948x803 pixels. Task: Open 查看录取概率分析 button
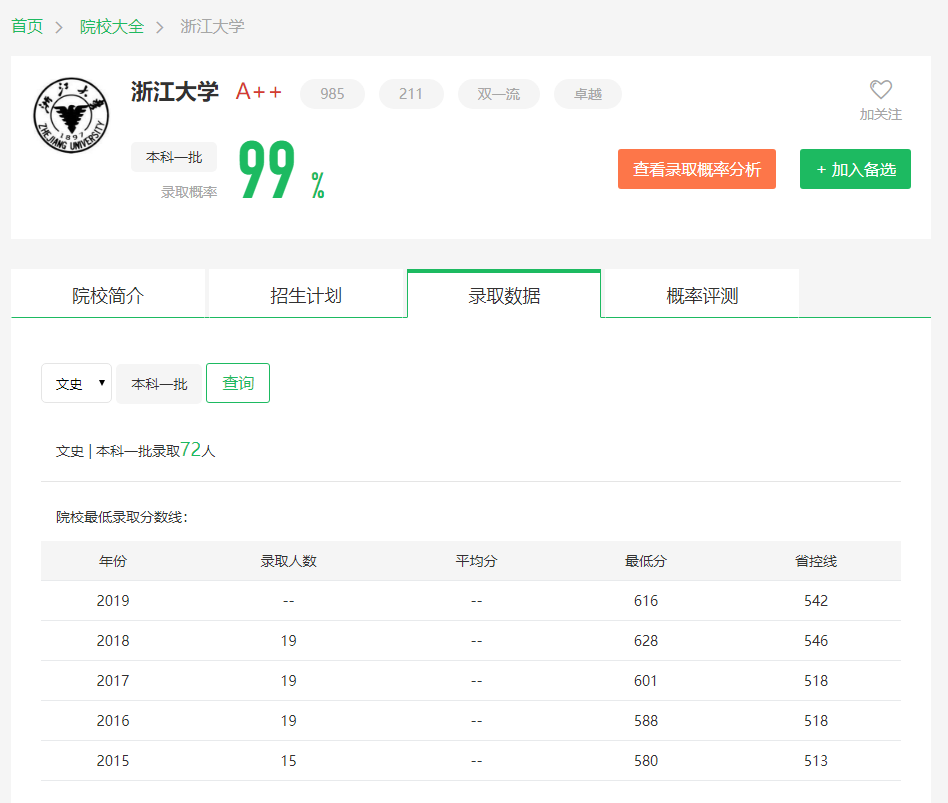click(696, 169)
